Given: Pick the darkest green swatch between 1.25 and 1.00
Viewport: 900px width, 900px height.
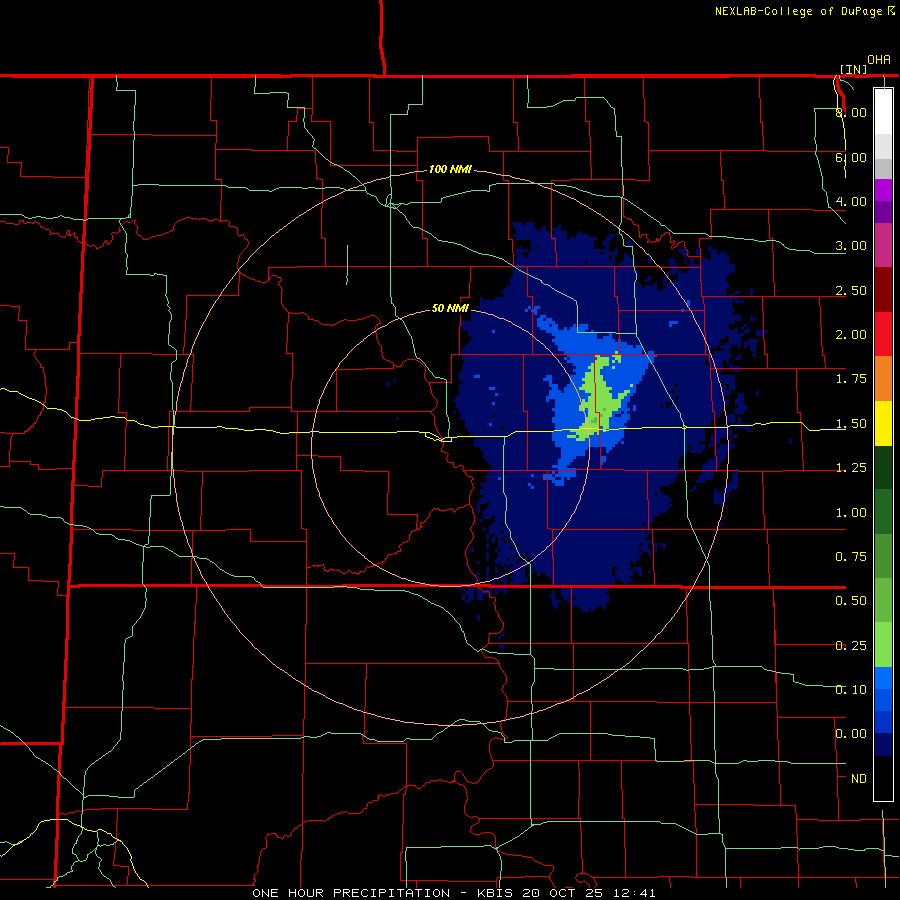Looking at the screenshot, I should coord(883,467).
